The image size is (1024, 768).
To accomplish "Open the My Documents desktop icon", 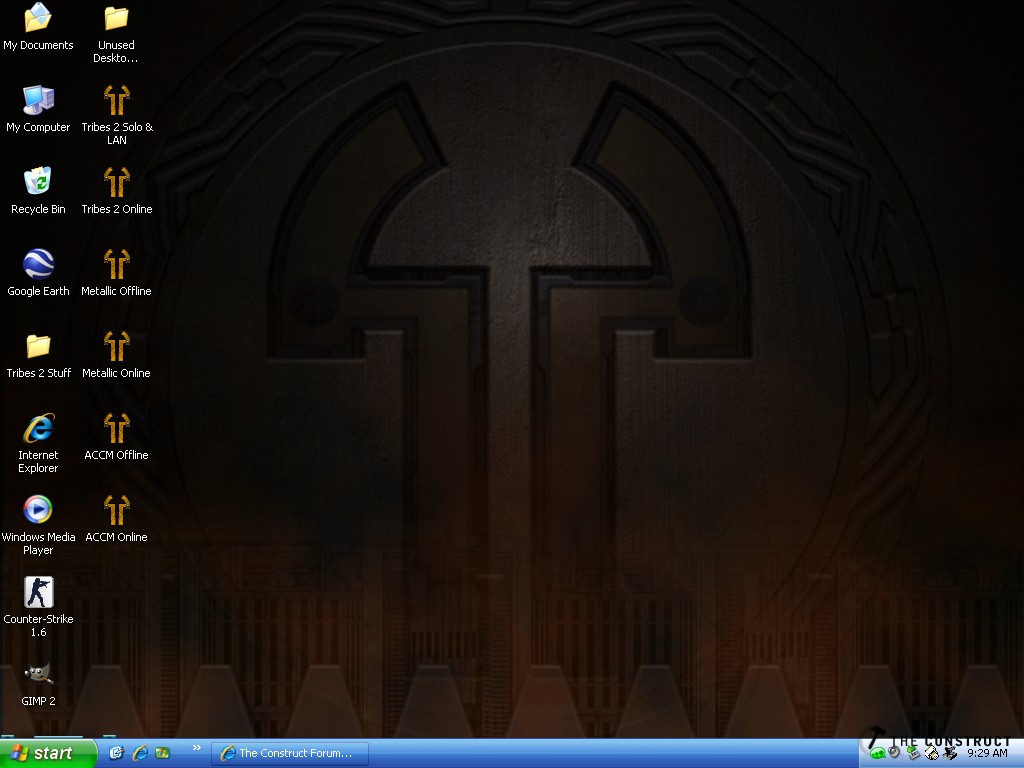I will coord(38,26).
